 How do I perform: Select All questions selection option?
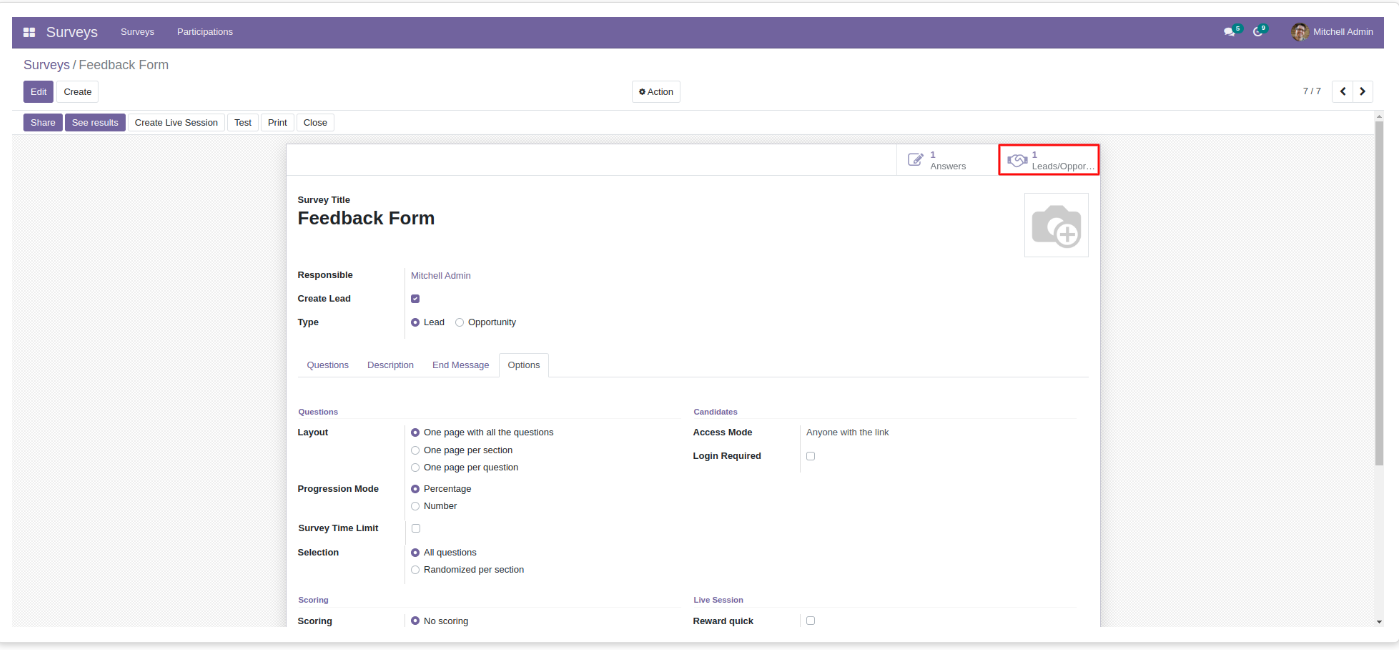pos(415,552)
